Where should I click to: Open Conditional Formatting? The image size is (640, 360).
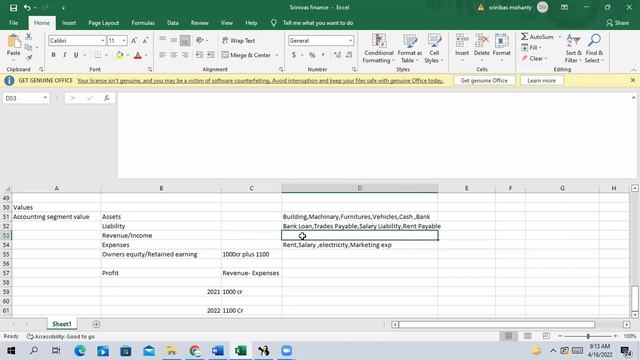(379, 49)
